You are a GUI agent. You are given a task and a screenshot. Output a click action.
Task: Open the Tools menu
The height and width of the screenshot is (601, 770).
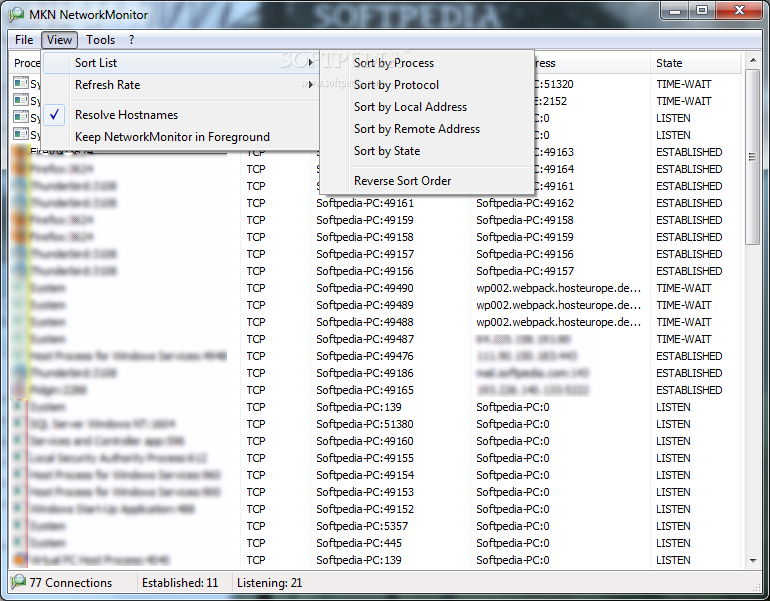pos(100,40)
